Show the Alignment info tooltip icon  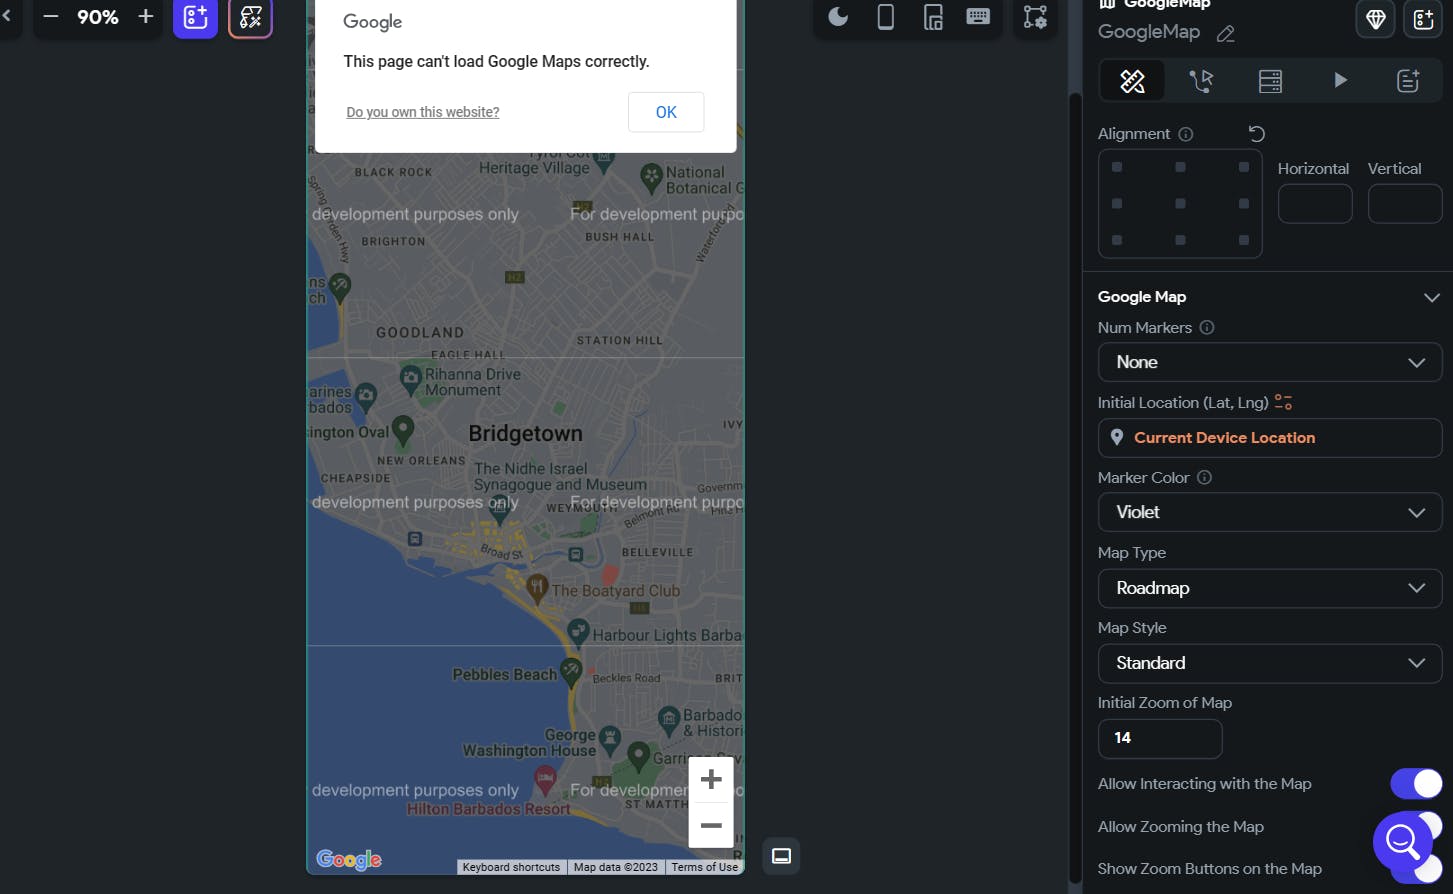click(x=1186, y=134)
